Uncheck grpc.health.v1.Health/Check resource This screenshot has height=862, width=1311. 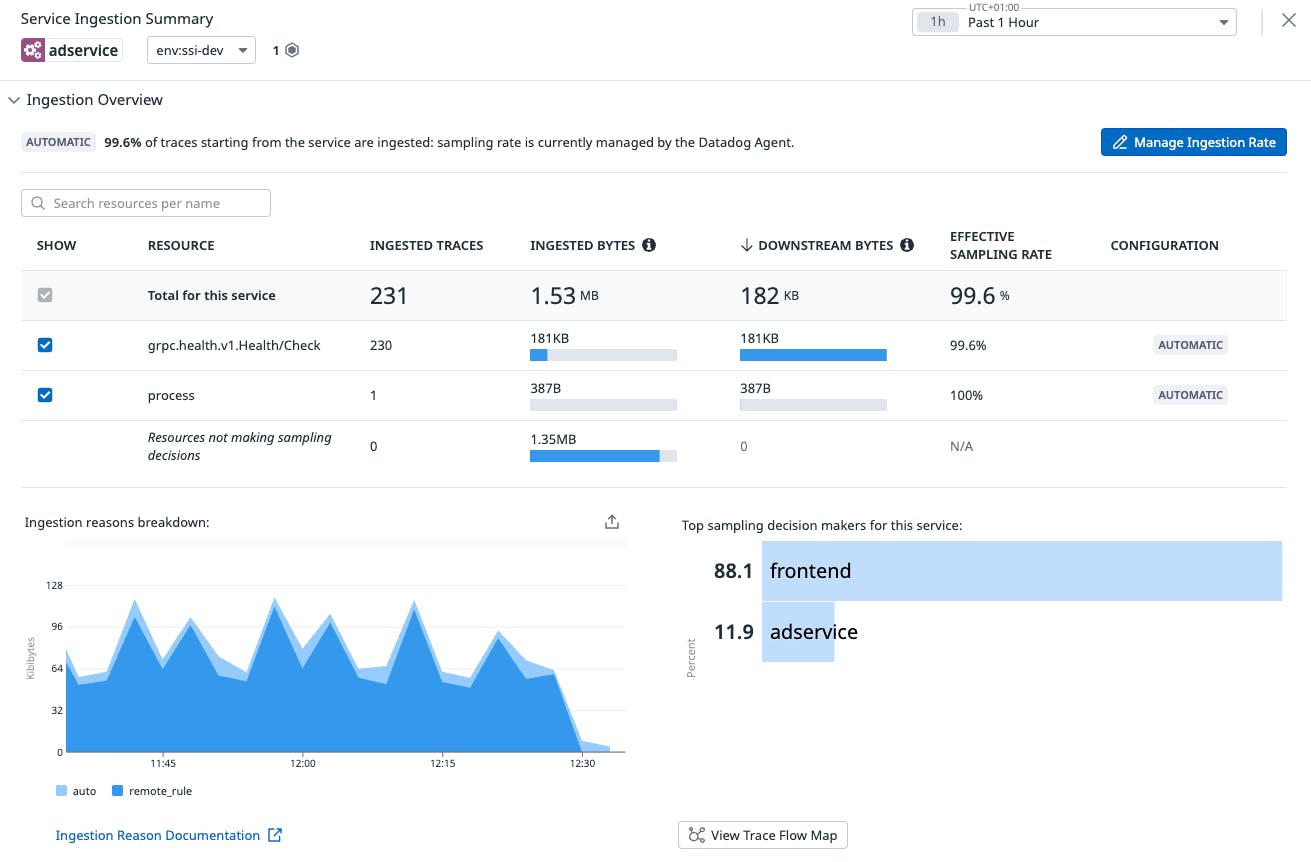pyautogui.click(x=44, y=345)
